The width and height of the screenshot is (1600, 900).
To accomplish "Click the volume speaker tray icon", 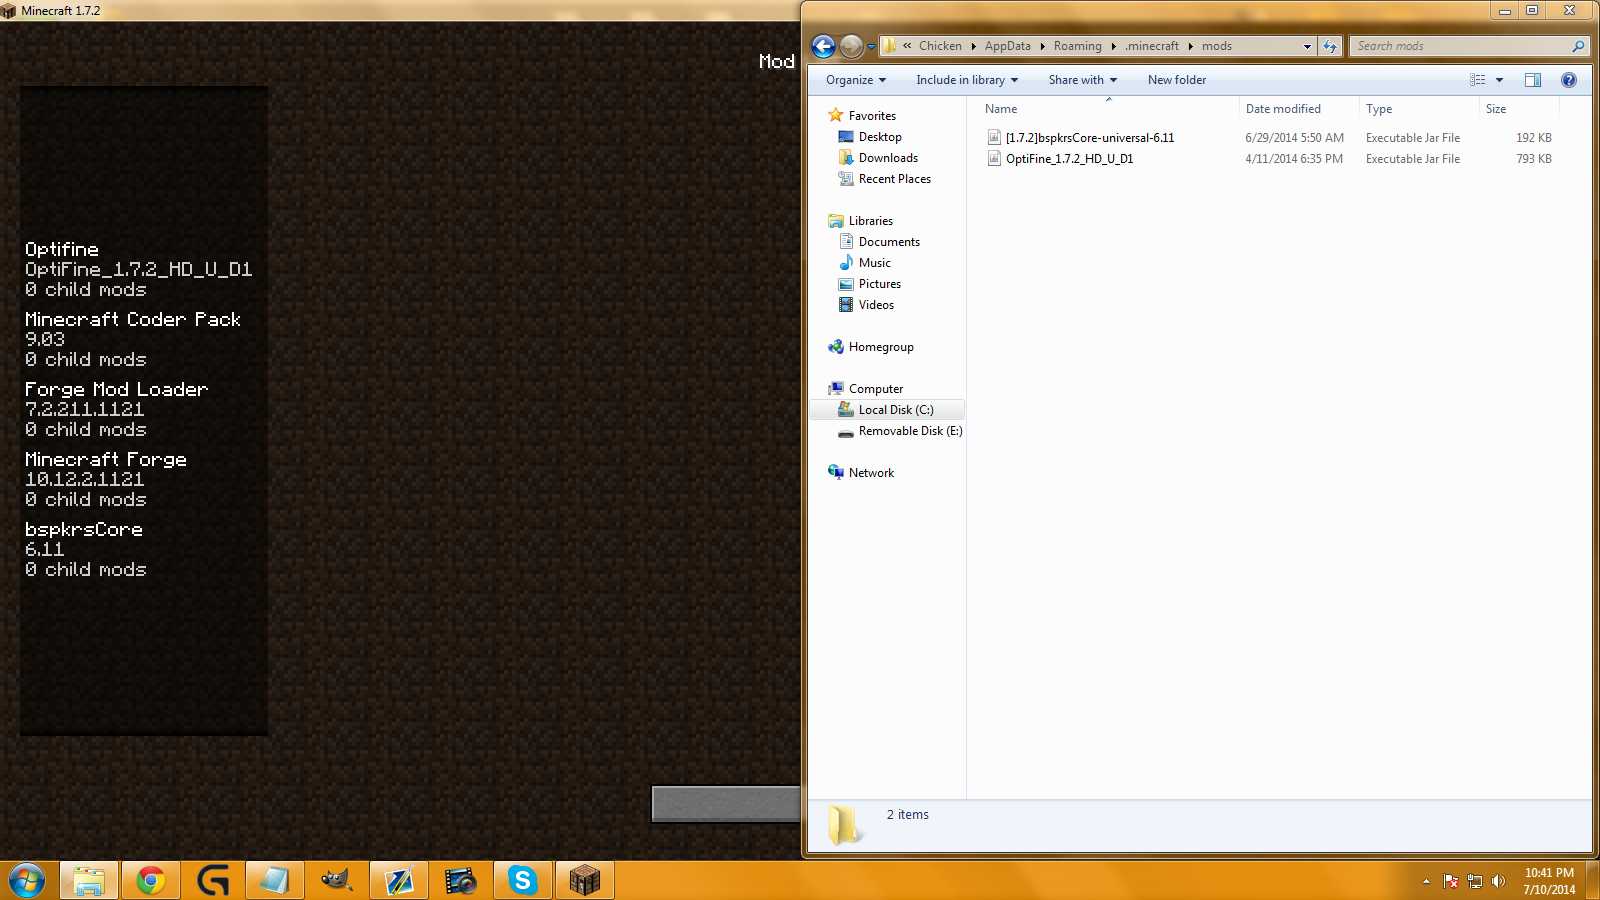I will [1498, 881].
